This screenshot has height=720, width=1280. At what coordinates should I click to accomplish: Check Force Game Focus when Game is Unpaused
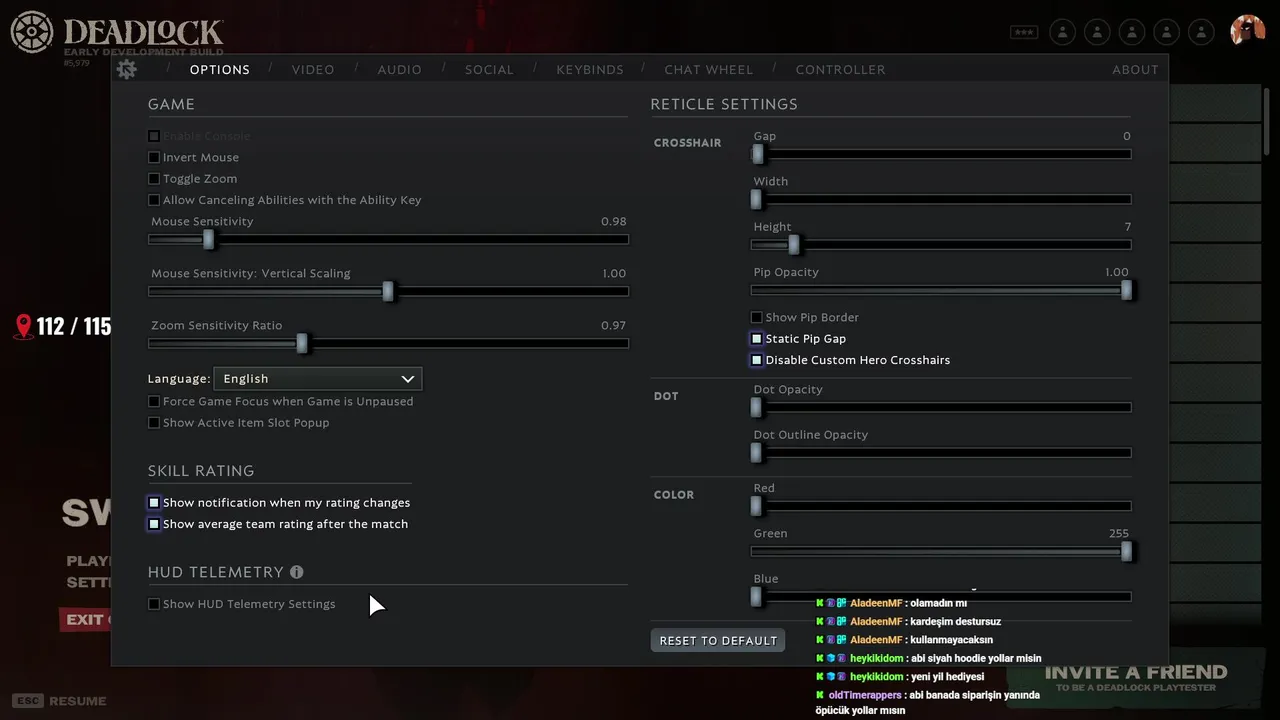coord(154,401)
